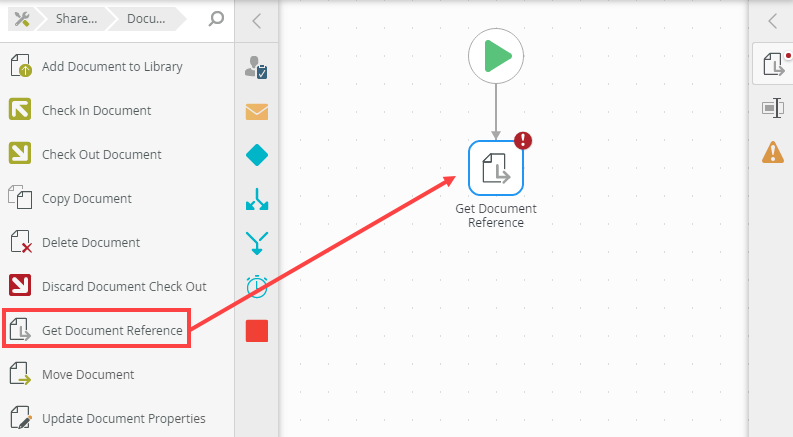Select Check In Document label
This screenshot has width=793, height=437.
pyautogui.click(x=97, y=110)
